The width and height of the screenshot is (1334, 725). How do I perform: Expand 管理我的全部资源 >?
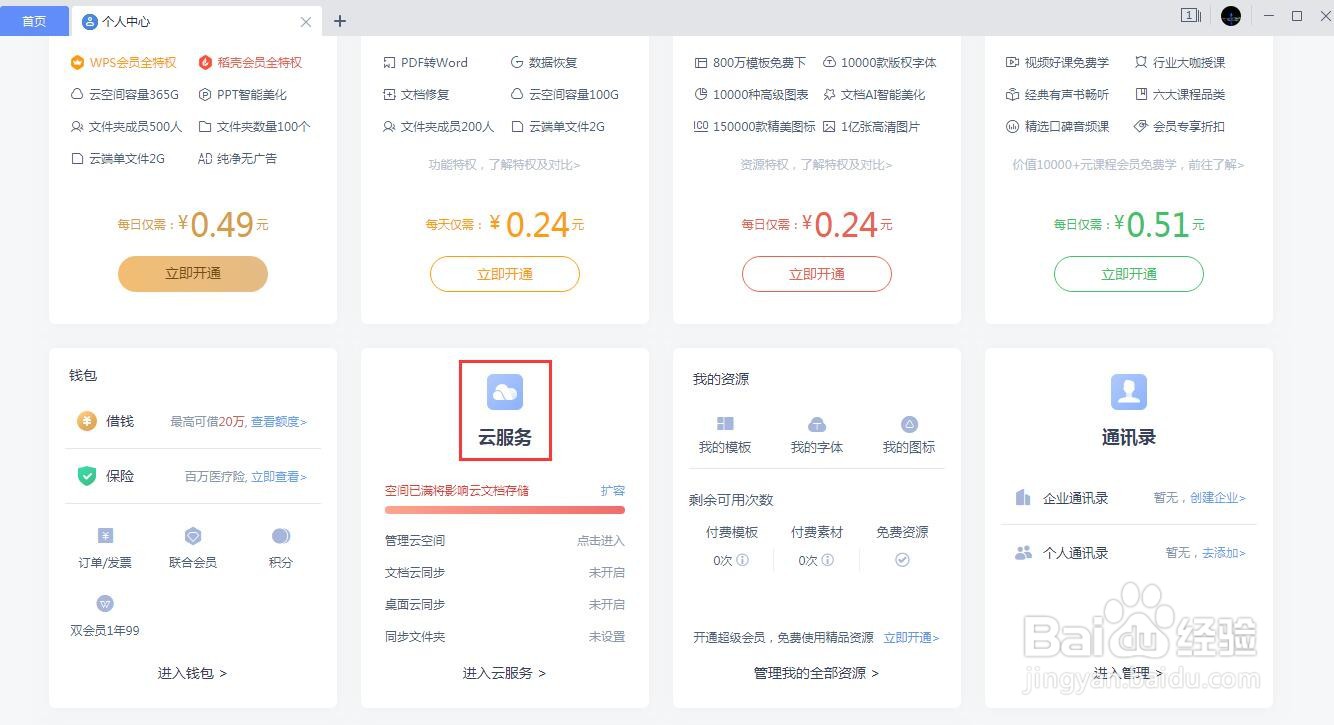click(817, 673)
